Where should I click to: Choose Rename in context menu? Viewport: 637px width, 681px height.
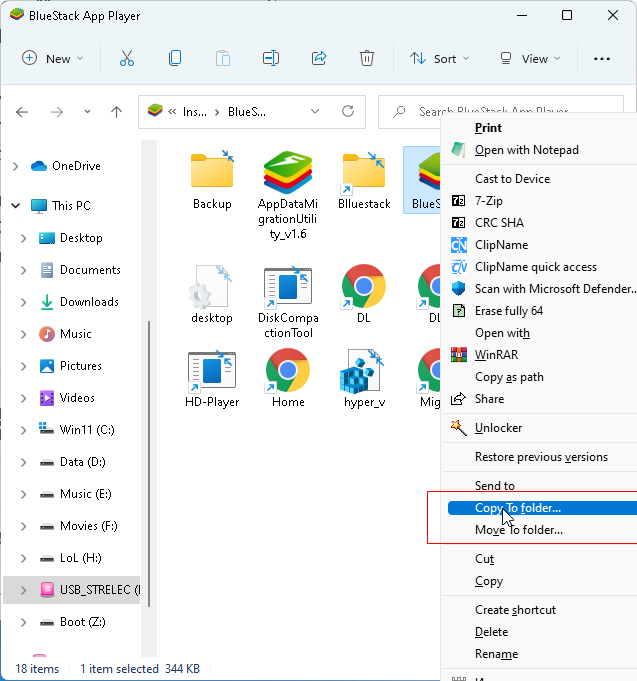pyautogui.click(x=496, y=654)
